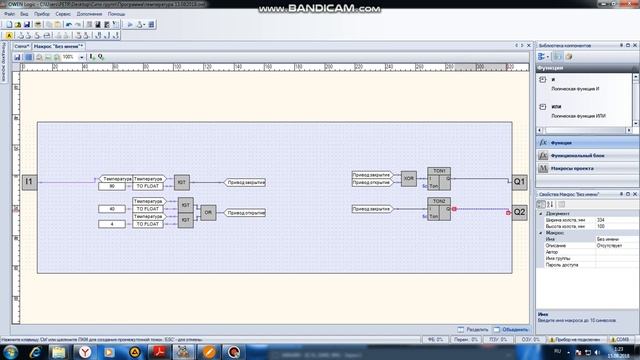Switch to the Макрос "Без имени" tab
Screen dimensions: 640x360
point(58,46)
